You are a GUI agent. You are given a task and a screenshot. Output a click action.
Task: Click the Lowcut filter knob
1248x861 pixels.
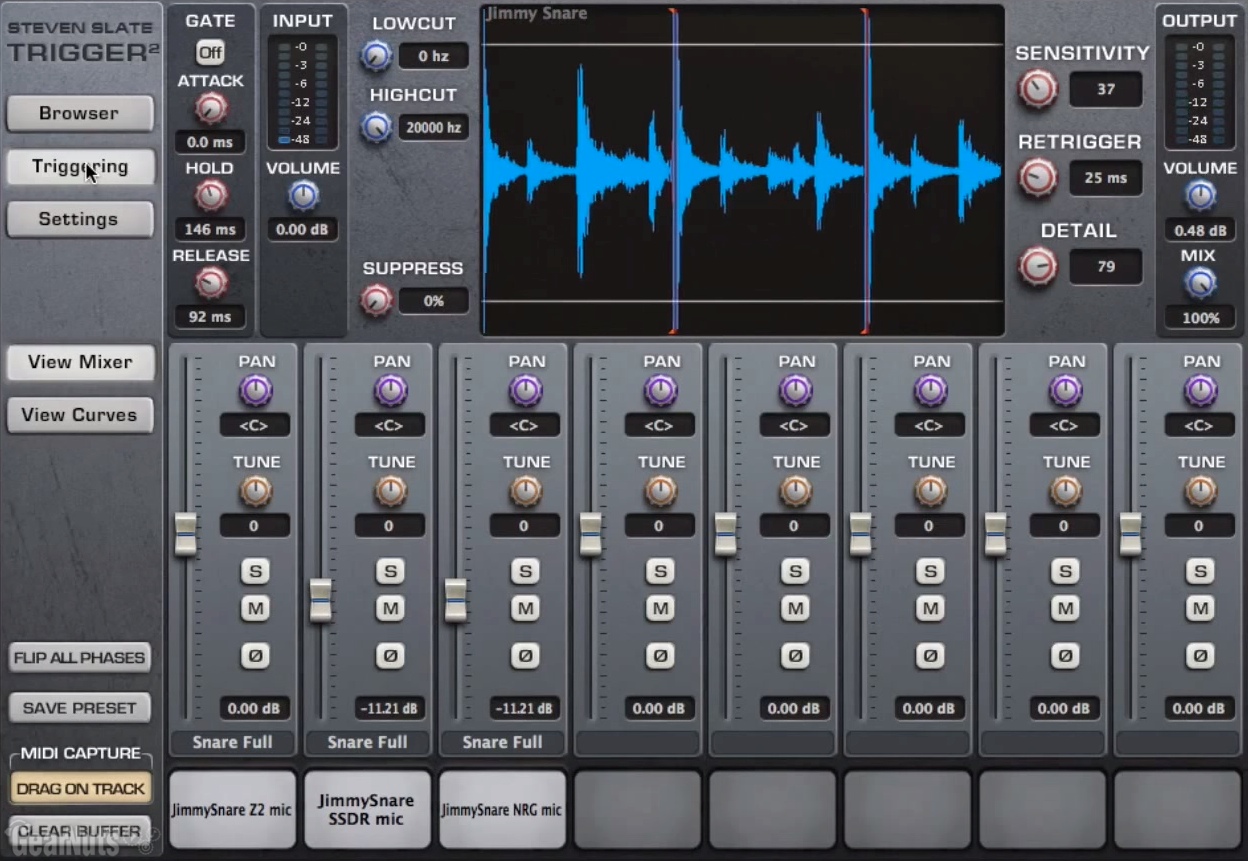click(x=376, y=56)
